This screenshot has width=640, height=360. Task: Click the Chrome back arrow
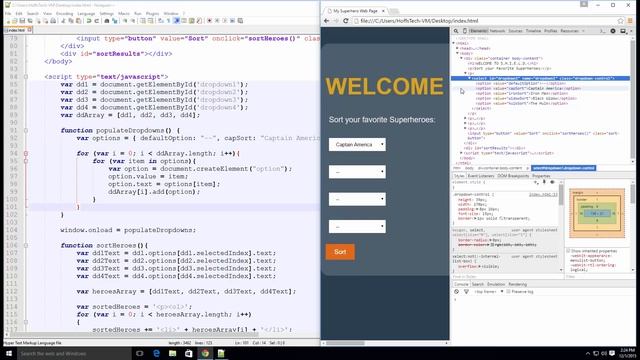[x=327, y=21]
